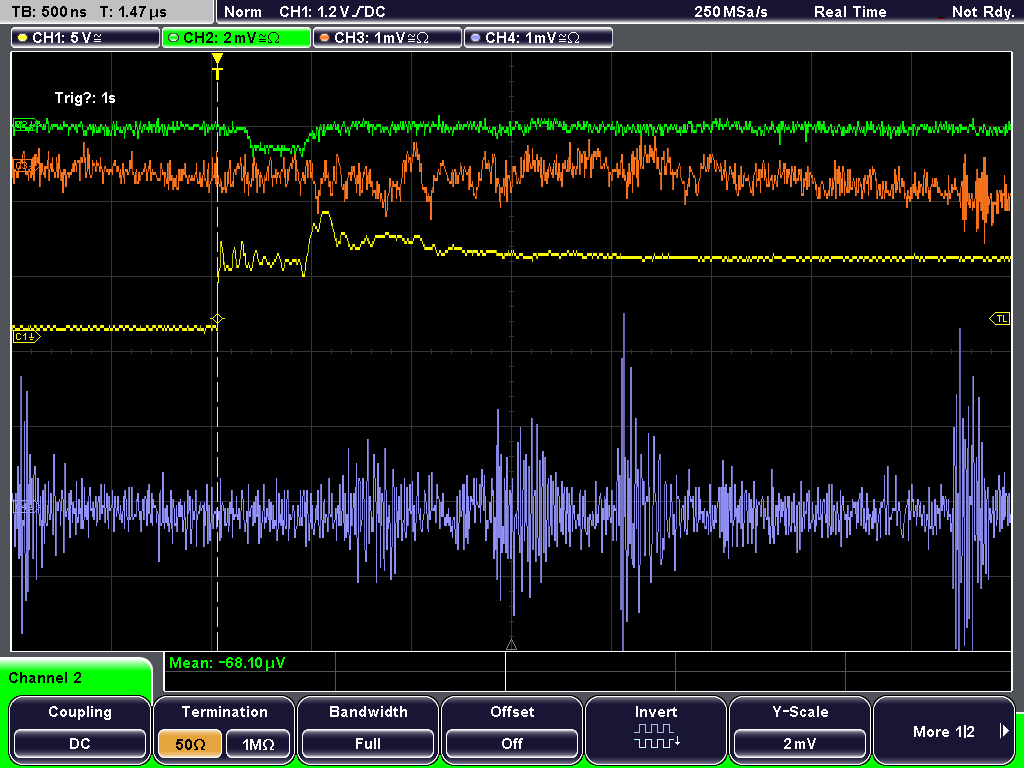
Task: Select the CH3: 1 mV channel tab
Action: pos(387,38)
